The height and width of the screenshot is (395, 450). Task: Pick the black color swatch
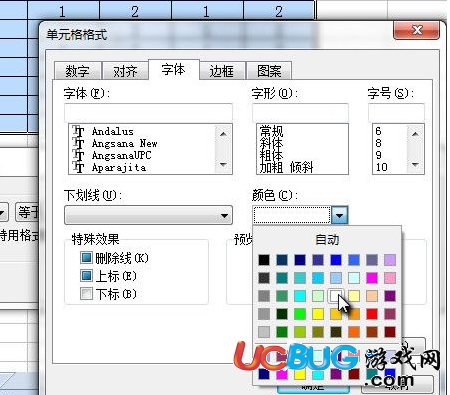[x=264, y=260]
